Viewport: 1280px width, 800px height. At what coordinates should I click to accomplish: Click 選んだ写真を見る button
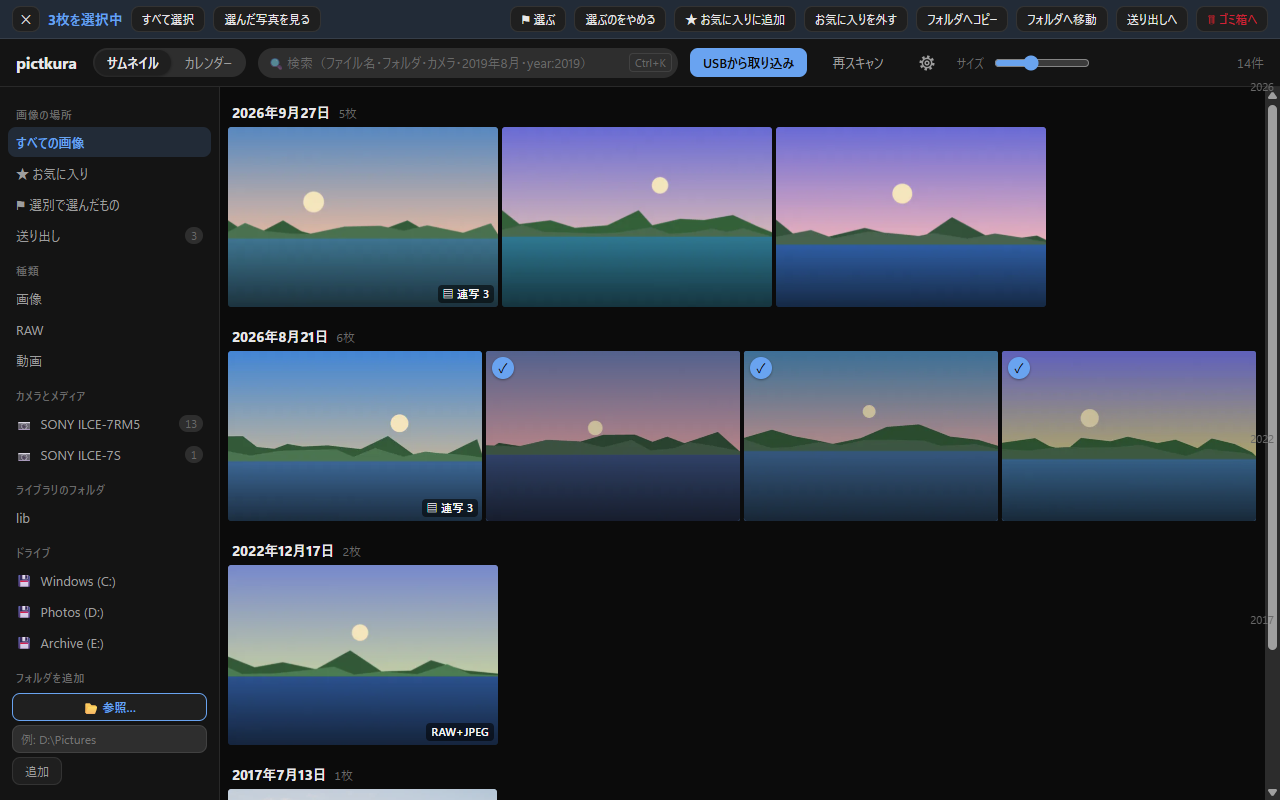267,19
